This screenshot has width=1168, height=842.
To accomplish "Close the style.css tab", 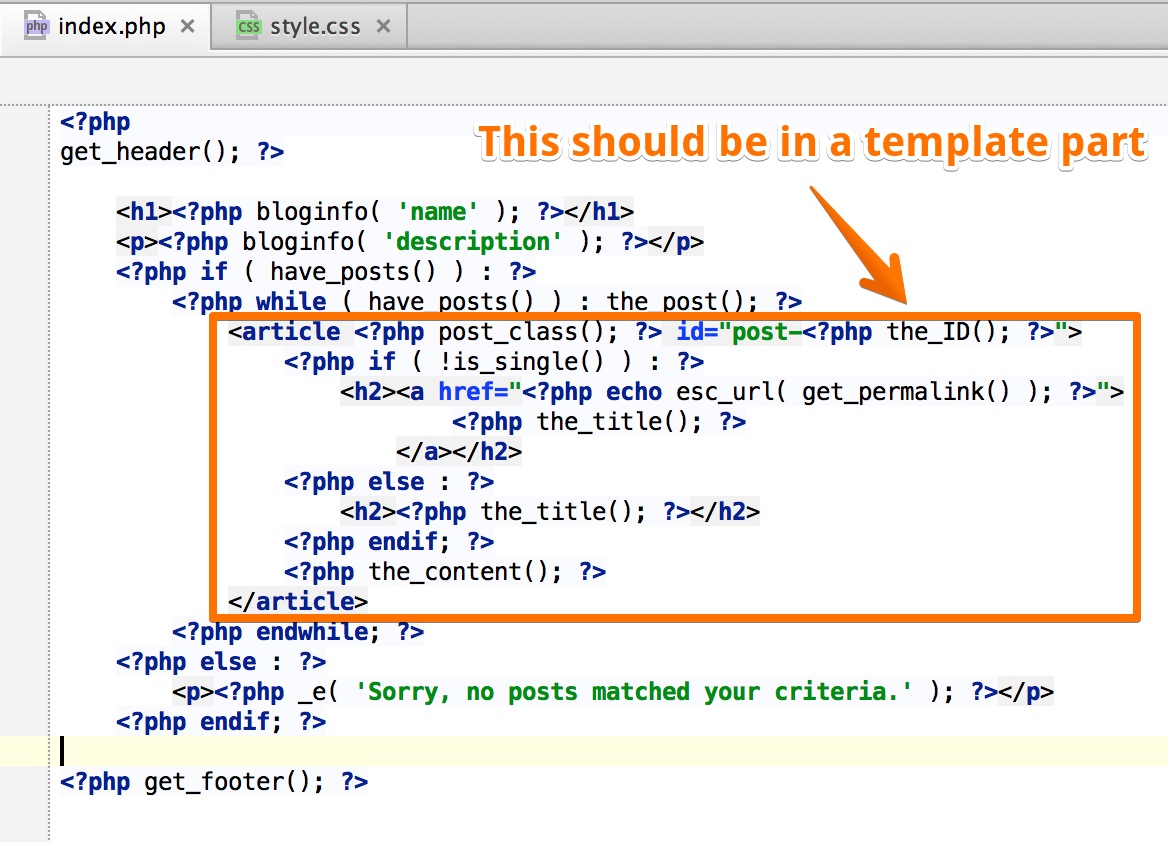I will coord(383,26).
